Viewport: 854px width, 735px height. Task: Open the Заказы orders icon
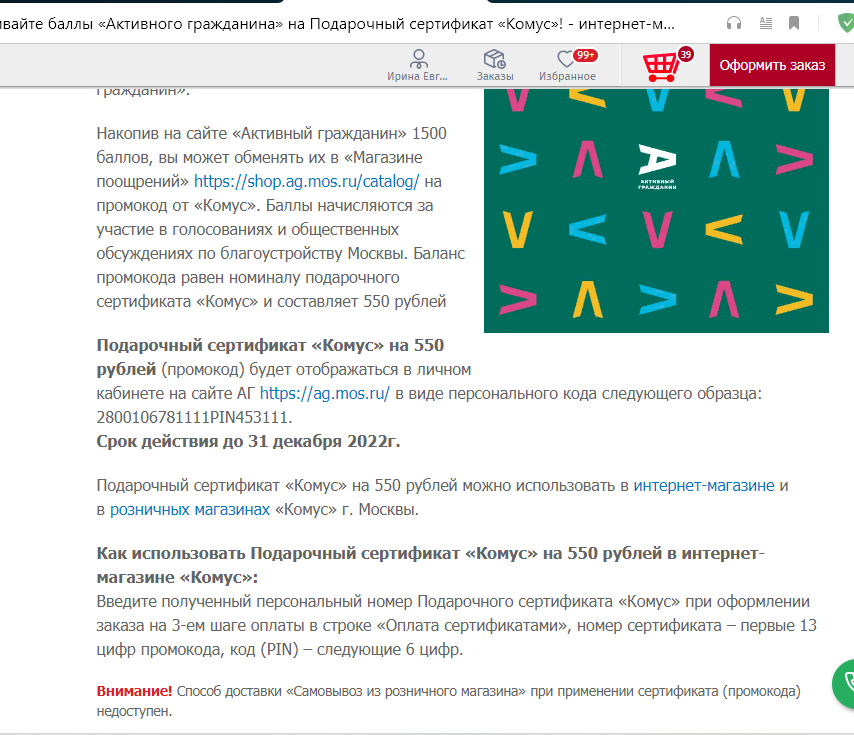495,65
